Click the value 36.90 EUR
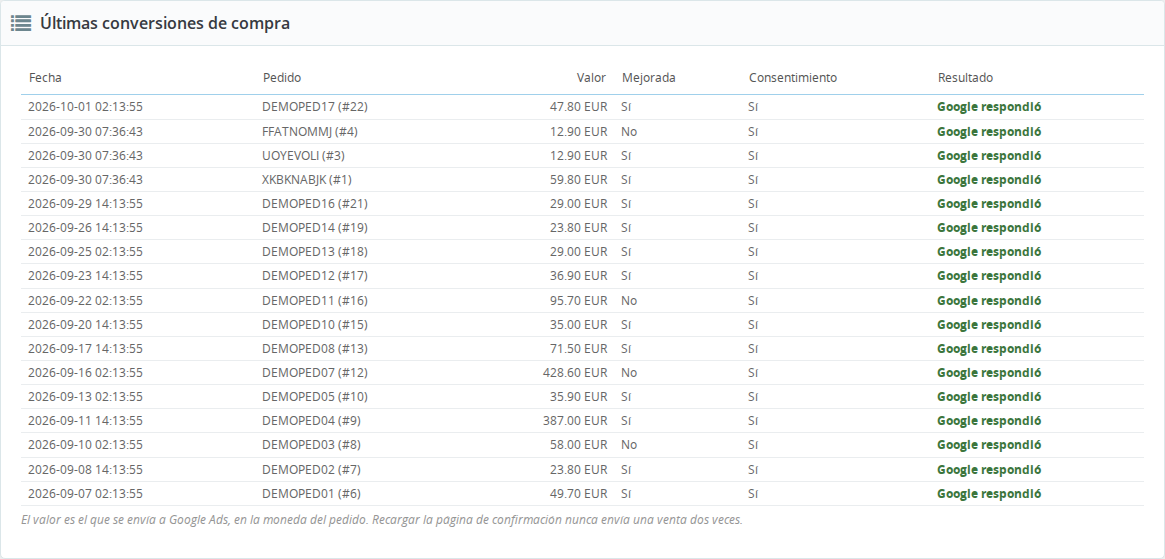The image size is (1165, 559). click(578, 275)
